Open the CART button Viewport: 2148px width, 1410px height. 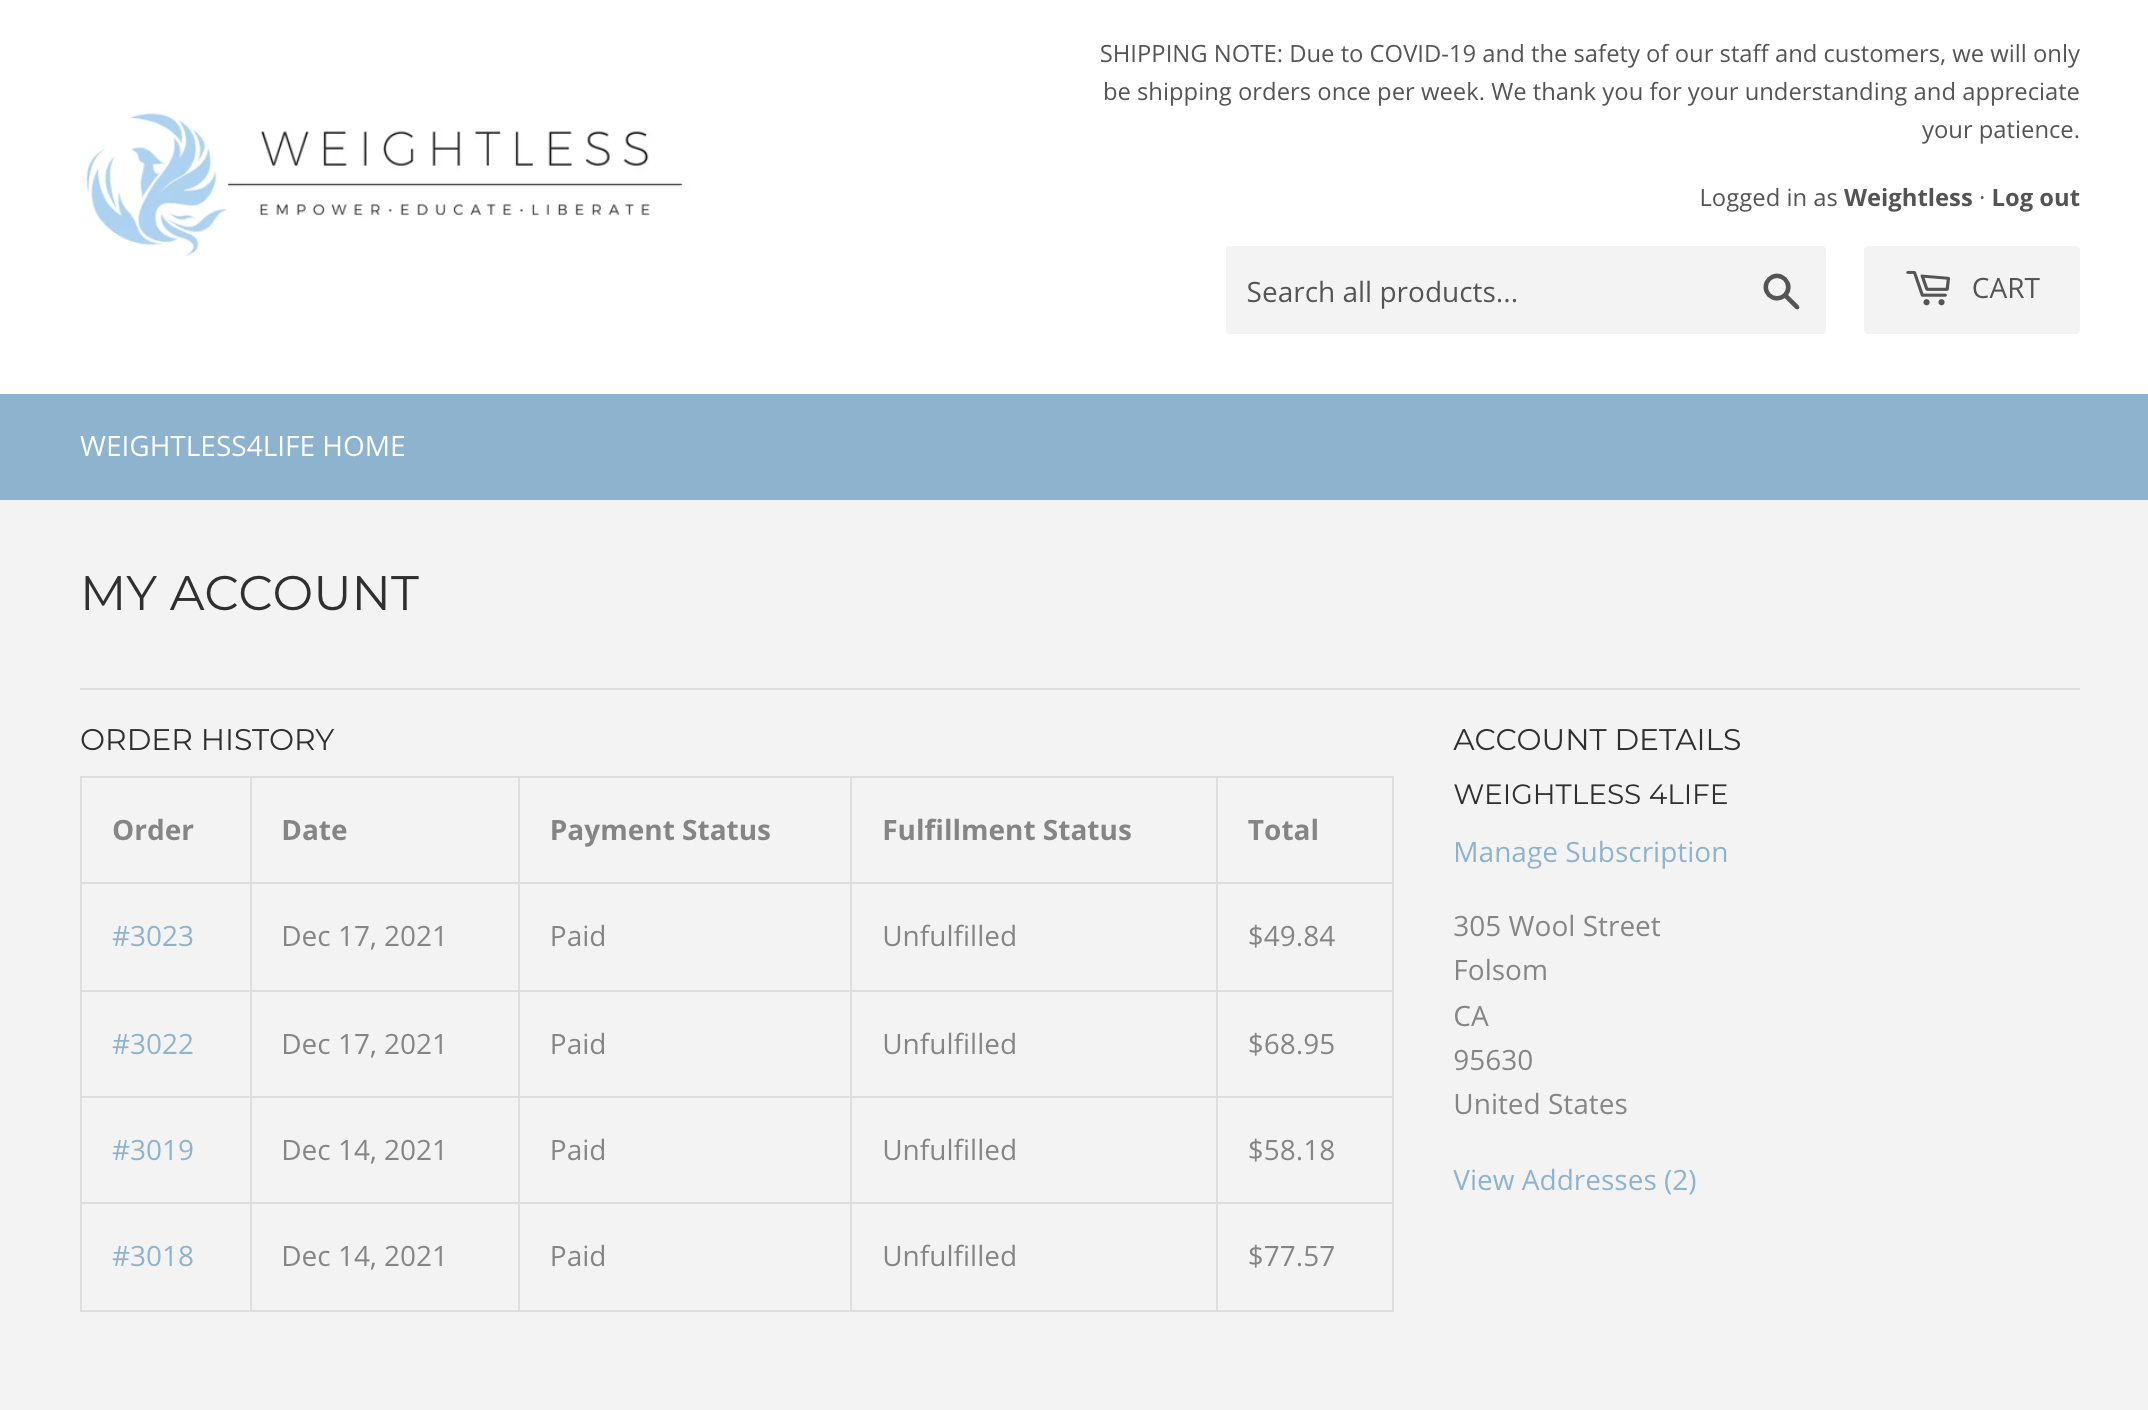(x=1971, y=290)
